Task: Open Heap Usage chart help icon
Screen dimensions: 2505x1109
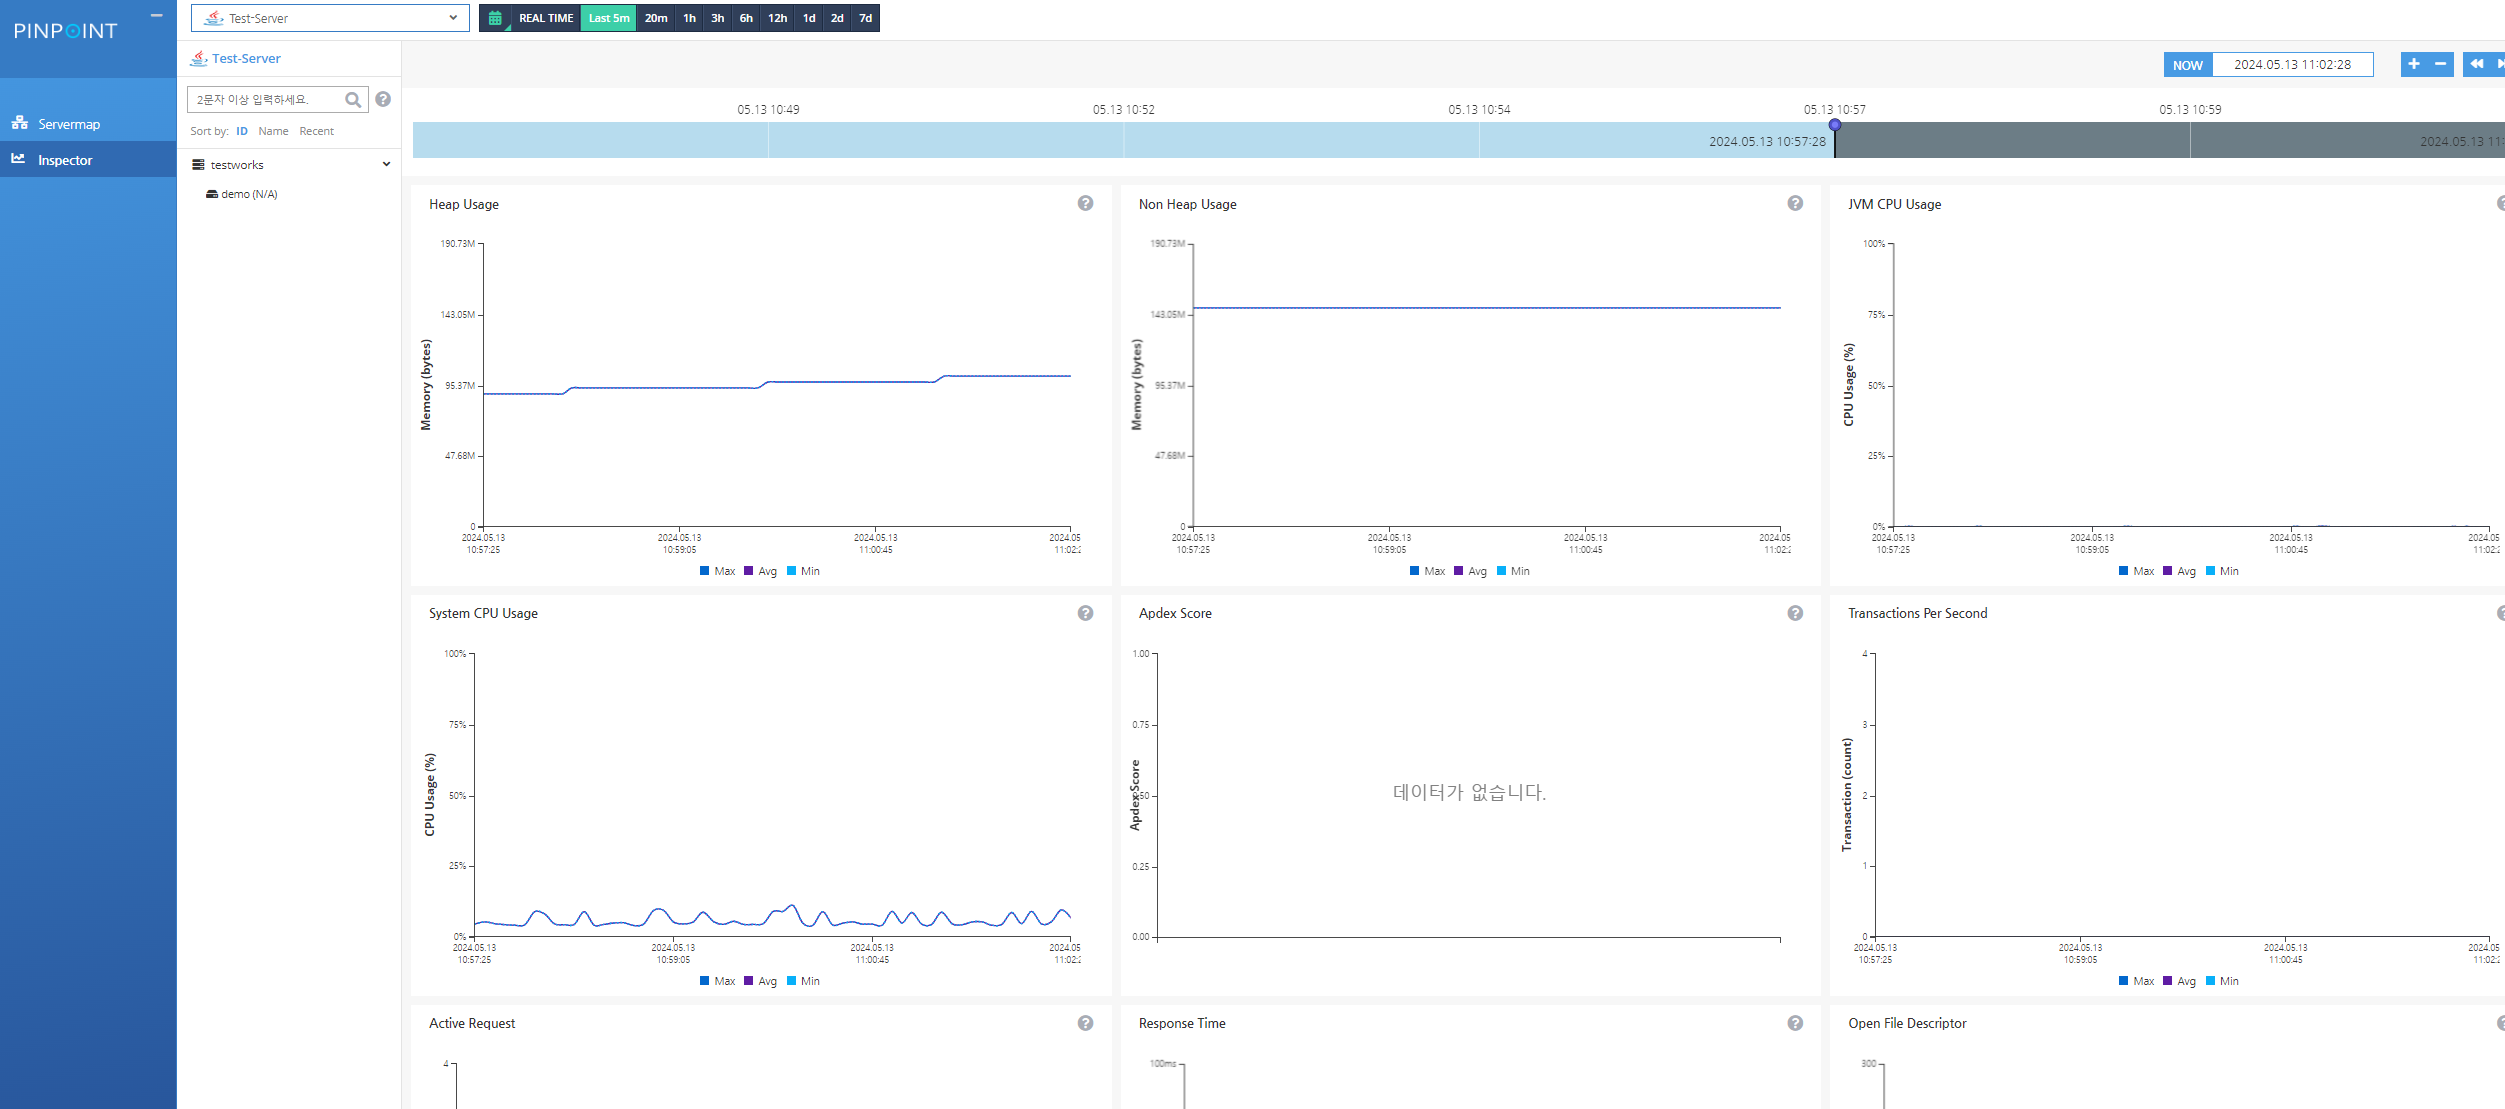Action: click(1085, 203)
